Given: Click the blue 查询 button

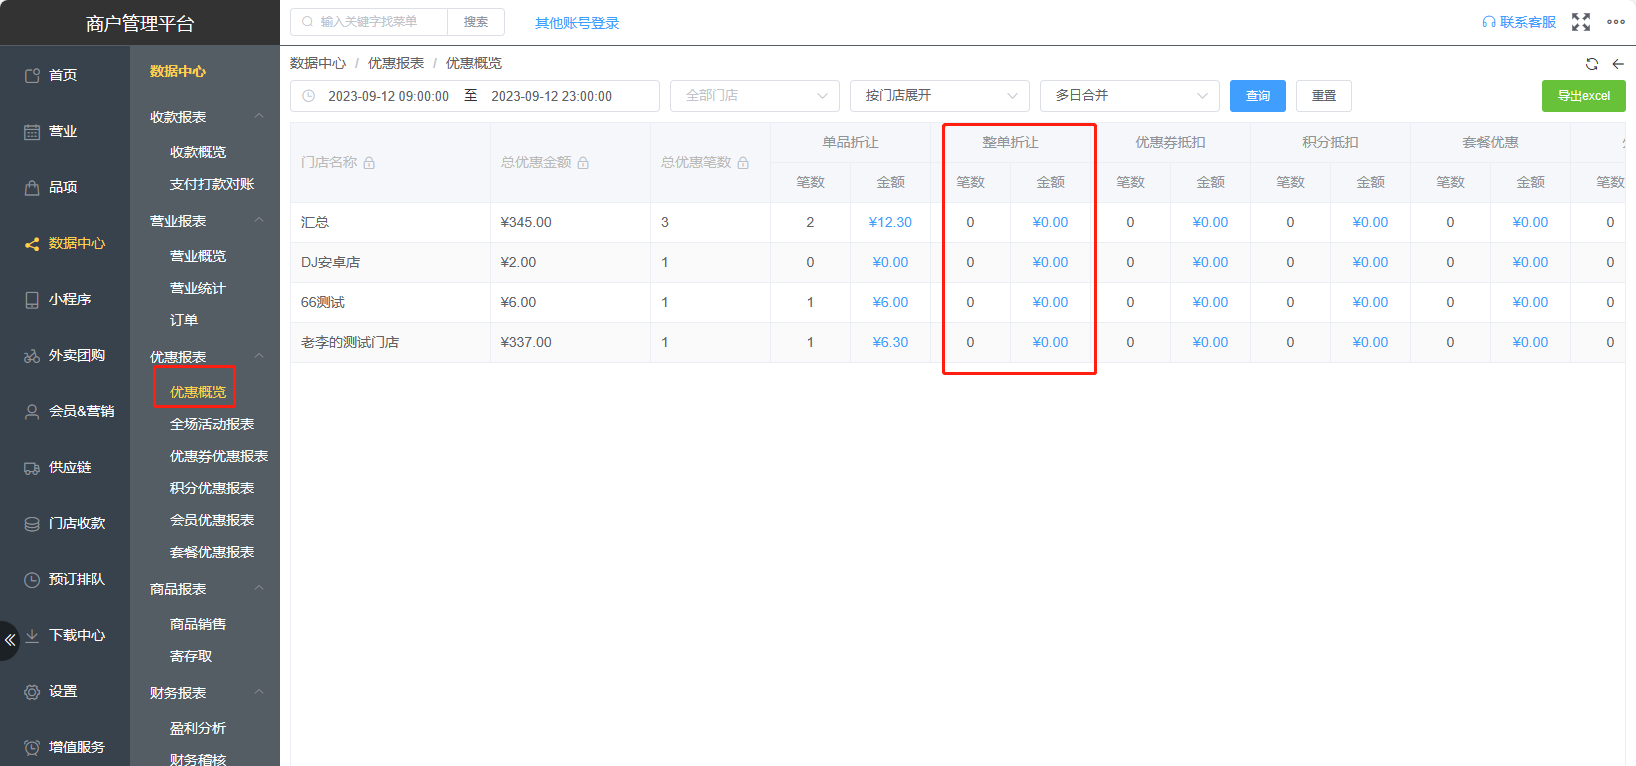Looking at the screenshot, I should [x=1258, y=96].
